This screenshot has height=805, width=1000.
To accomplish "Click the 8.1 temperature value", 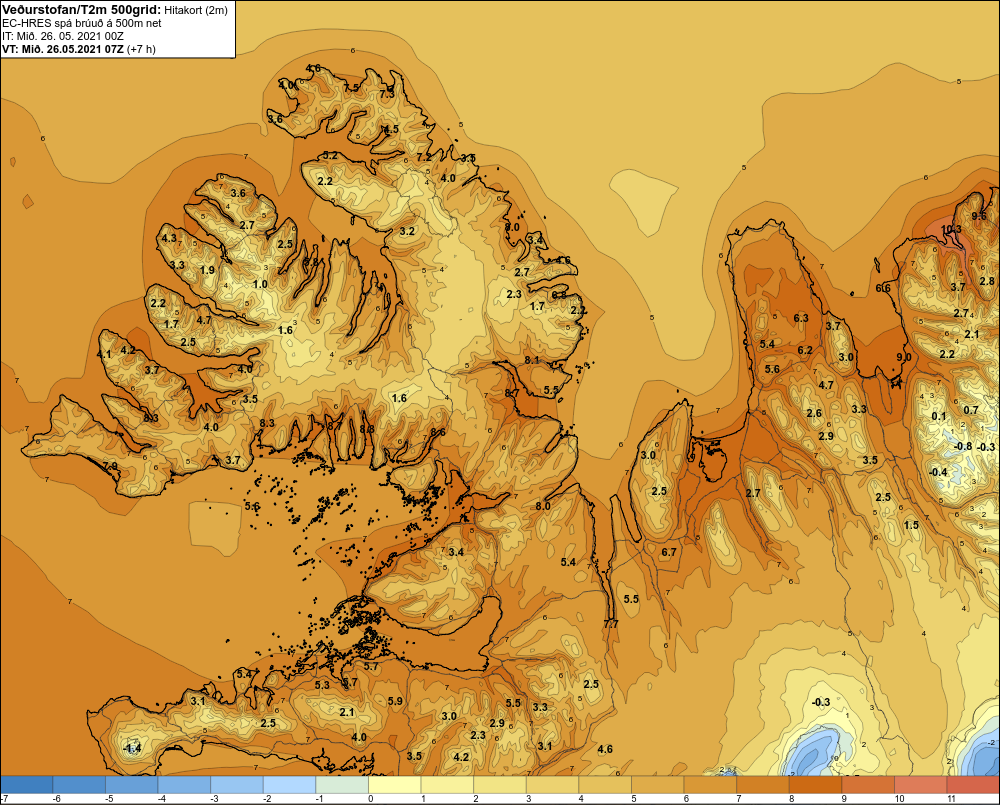I will pos(532,360).
